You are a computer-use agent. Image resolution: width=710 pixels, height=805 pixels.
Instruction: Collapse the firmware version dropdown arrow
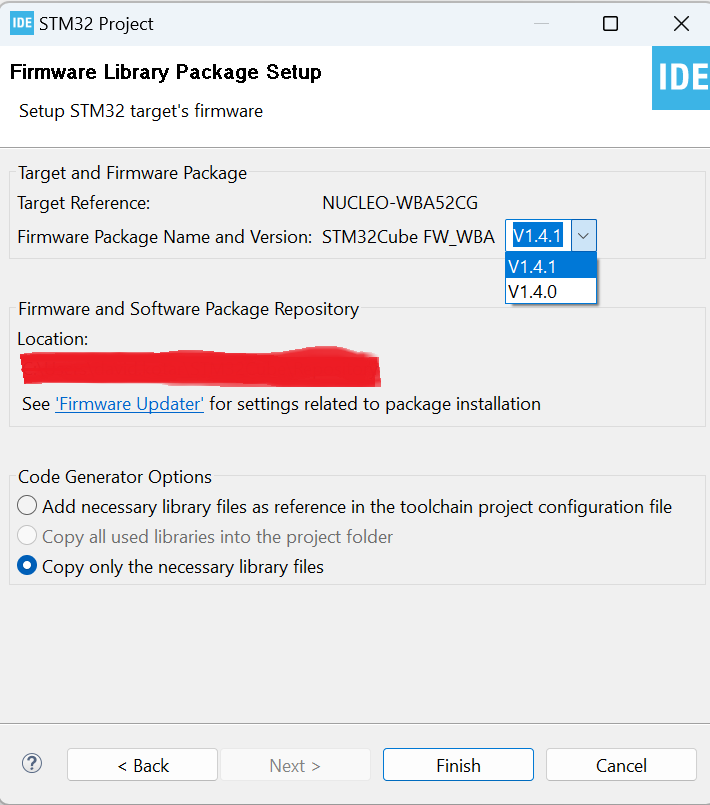585,236
